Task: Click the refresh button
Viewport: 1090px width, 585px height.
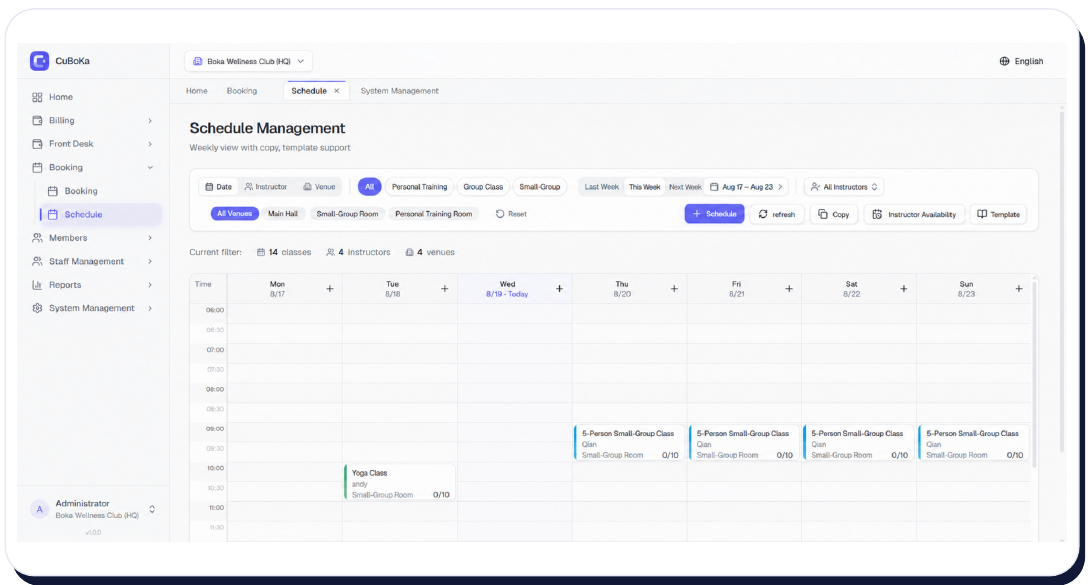Action: click(x=776, y=214)
